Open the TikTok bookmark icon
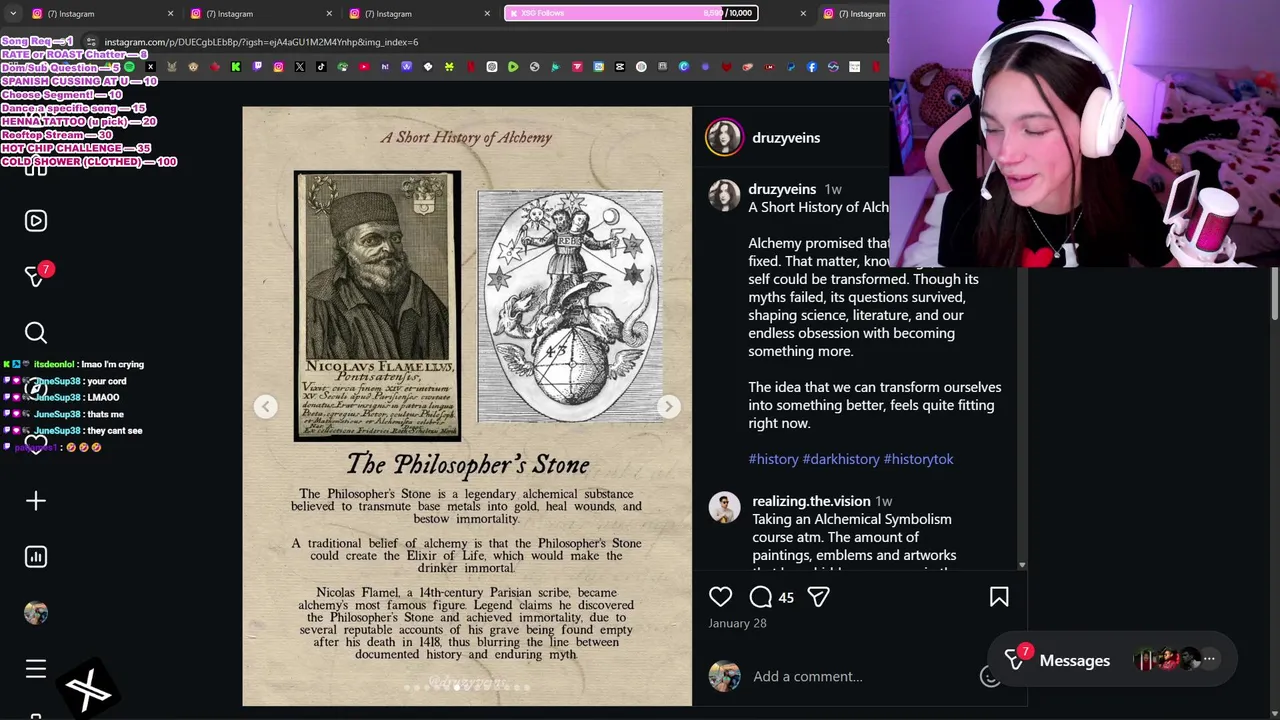The height and width of the screenshot is (720, 1280). coord(321,67)
